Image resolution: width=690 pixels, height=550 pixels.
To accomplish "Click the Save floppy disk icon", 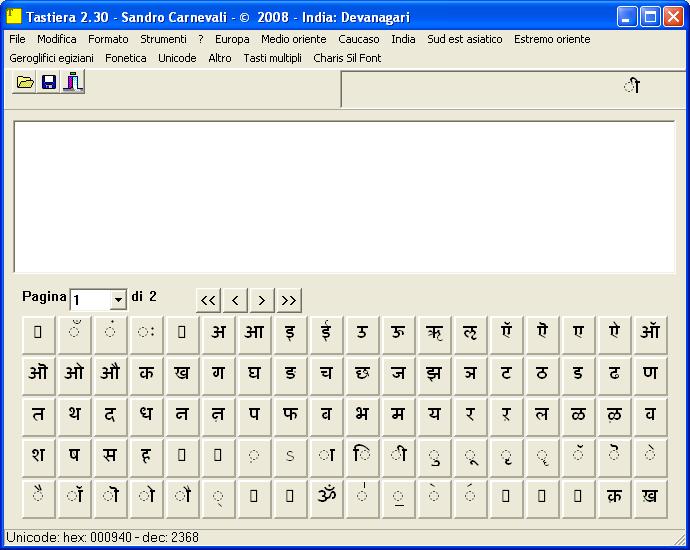I will [48, 82].
